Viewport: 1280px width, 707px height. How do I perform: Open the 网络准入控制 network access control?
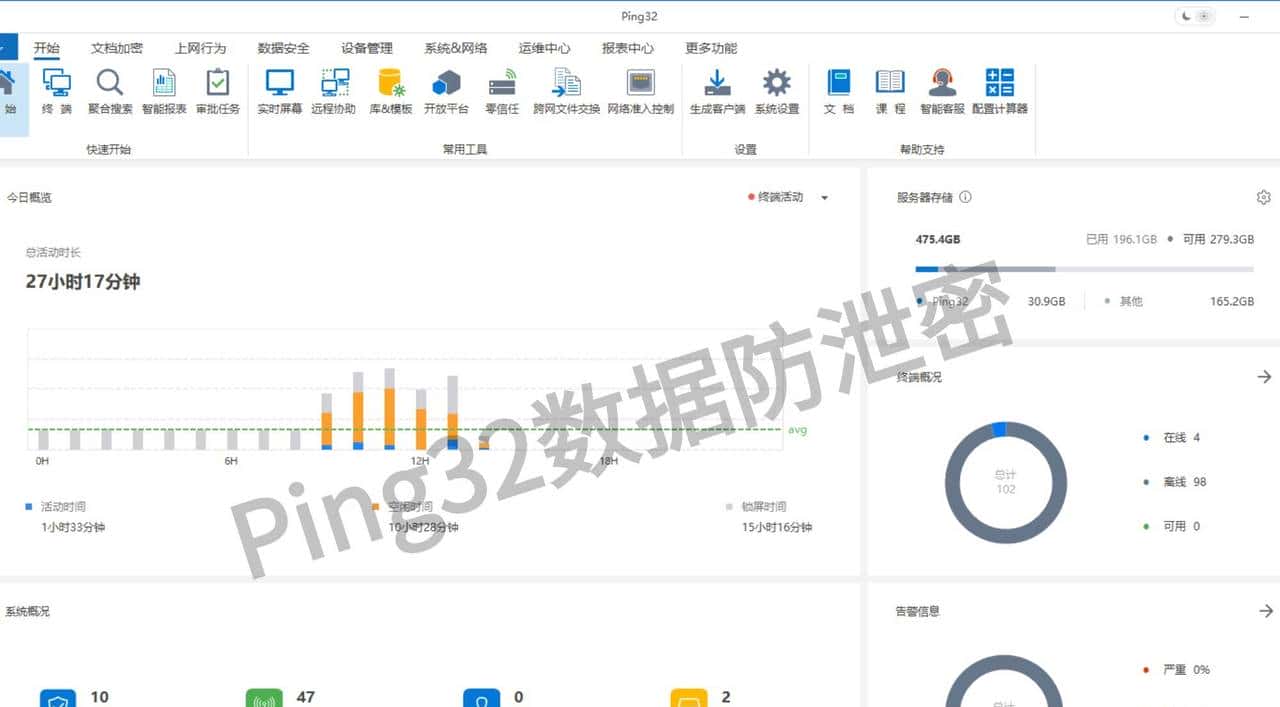[x=639, y=93]
